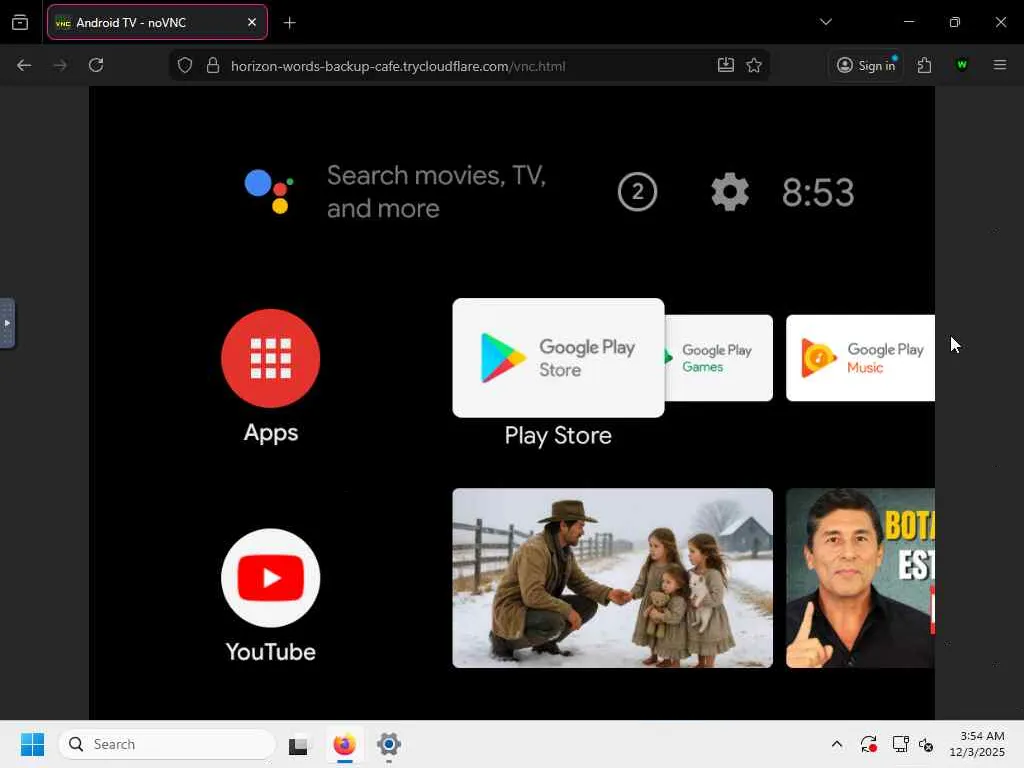Open the Firefox hamburger application menu
This screenshot has width=1024, height=768.
pyautogui.click(x=1000, y=65)
